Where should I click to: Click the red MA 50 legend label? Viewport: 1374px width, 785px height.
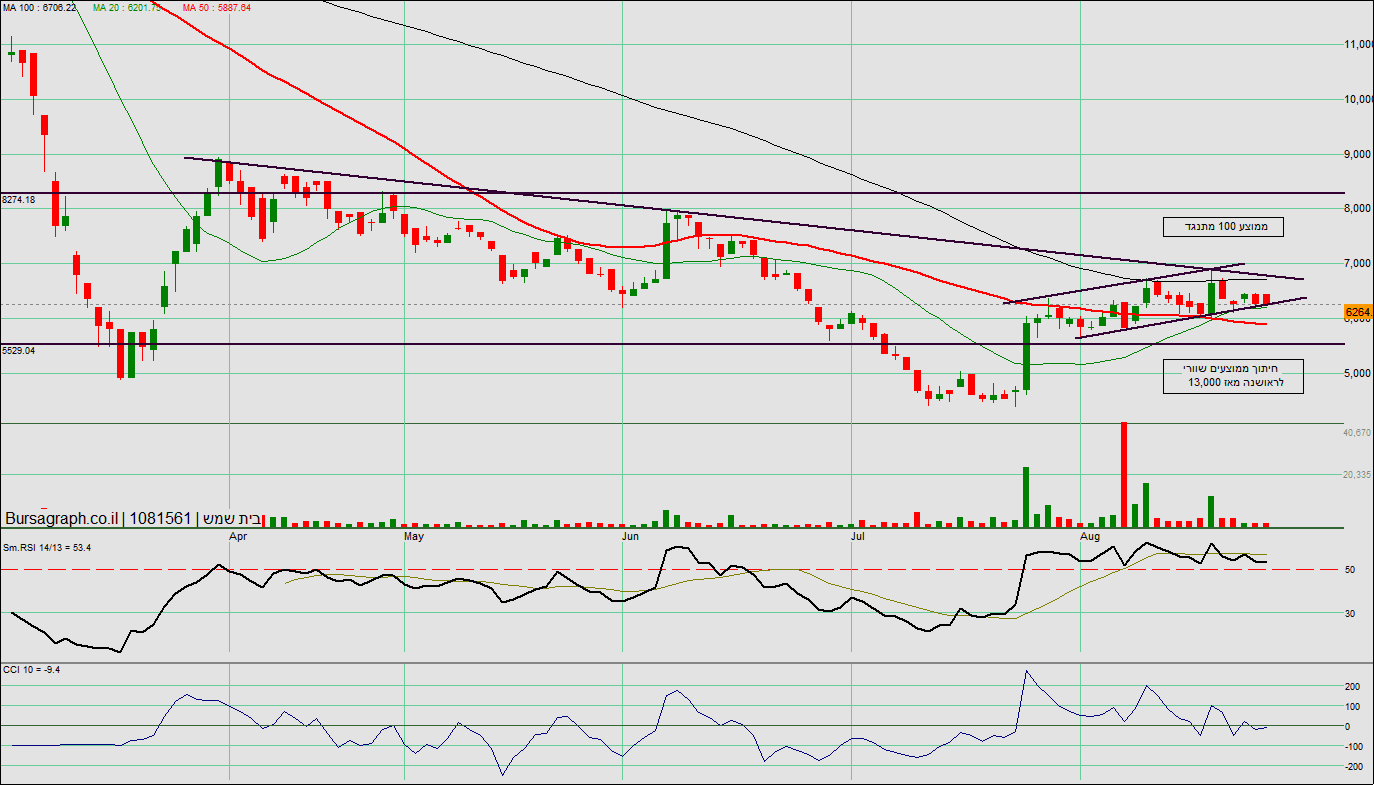[217, 7]
